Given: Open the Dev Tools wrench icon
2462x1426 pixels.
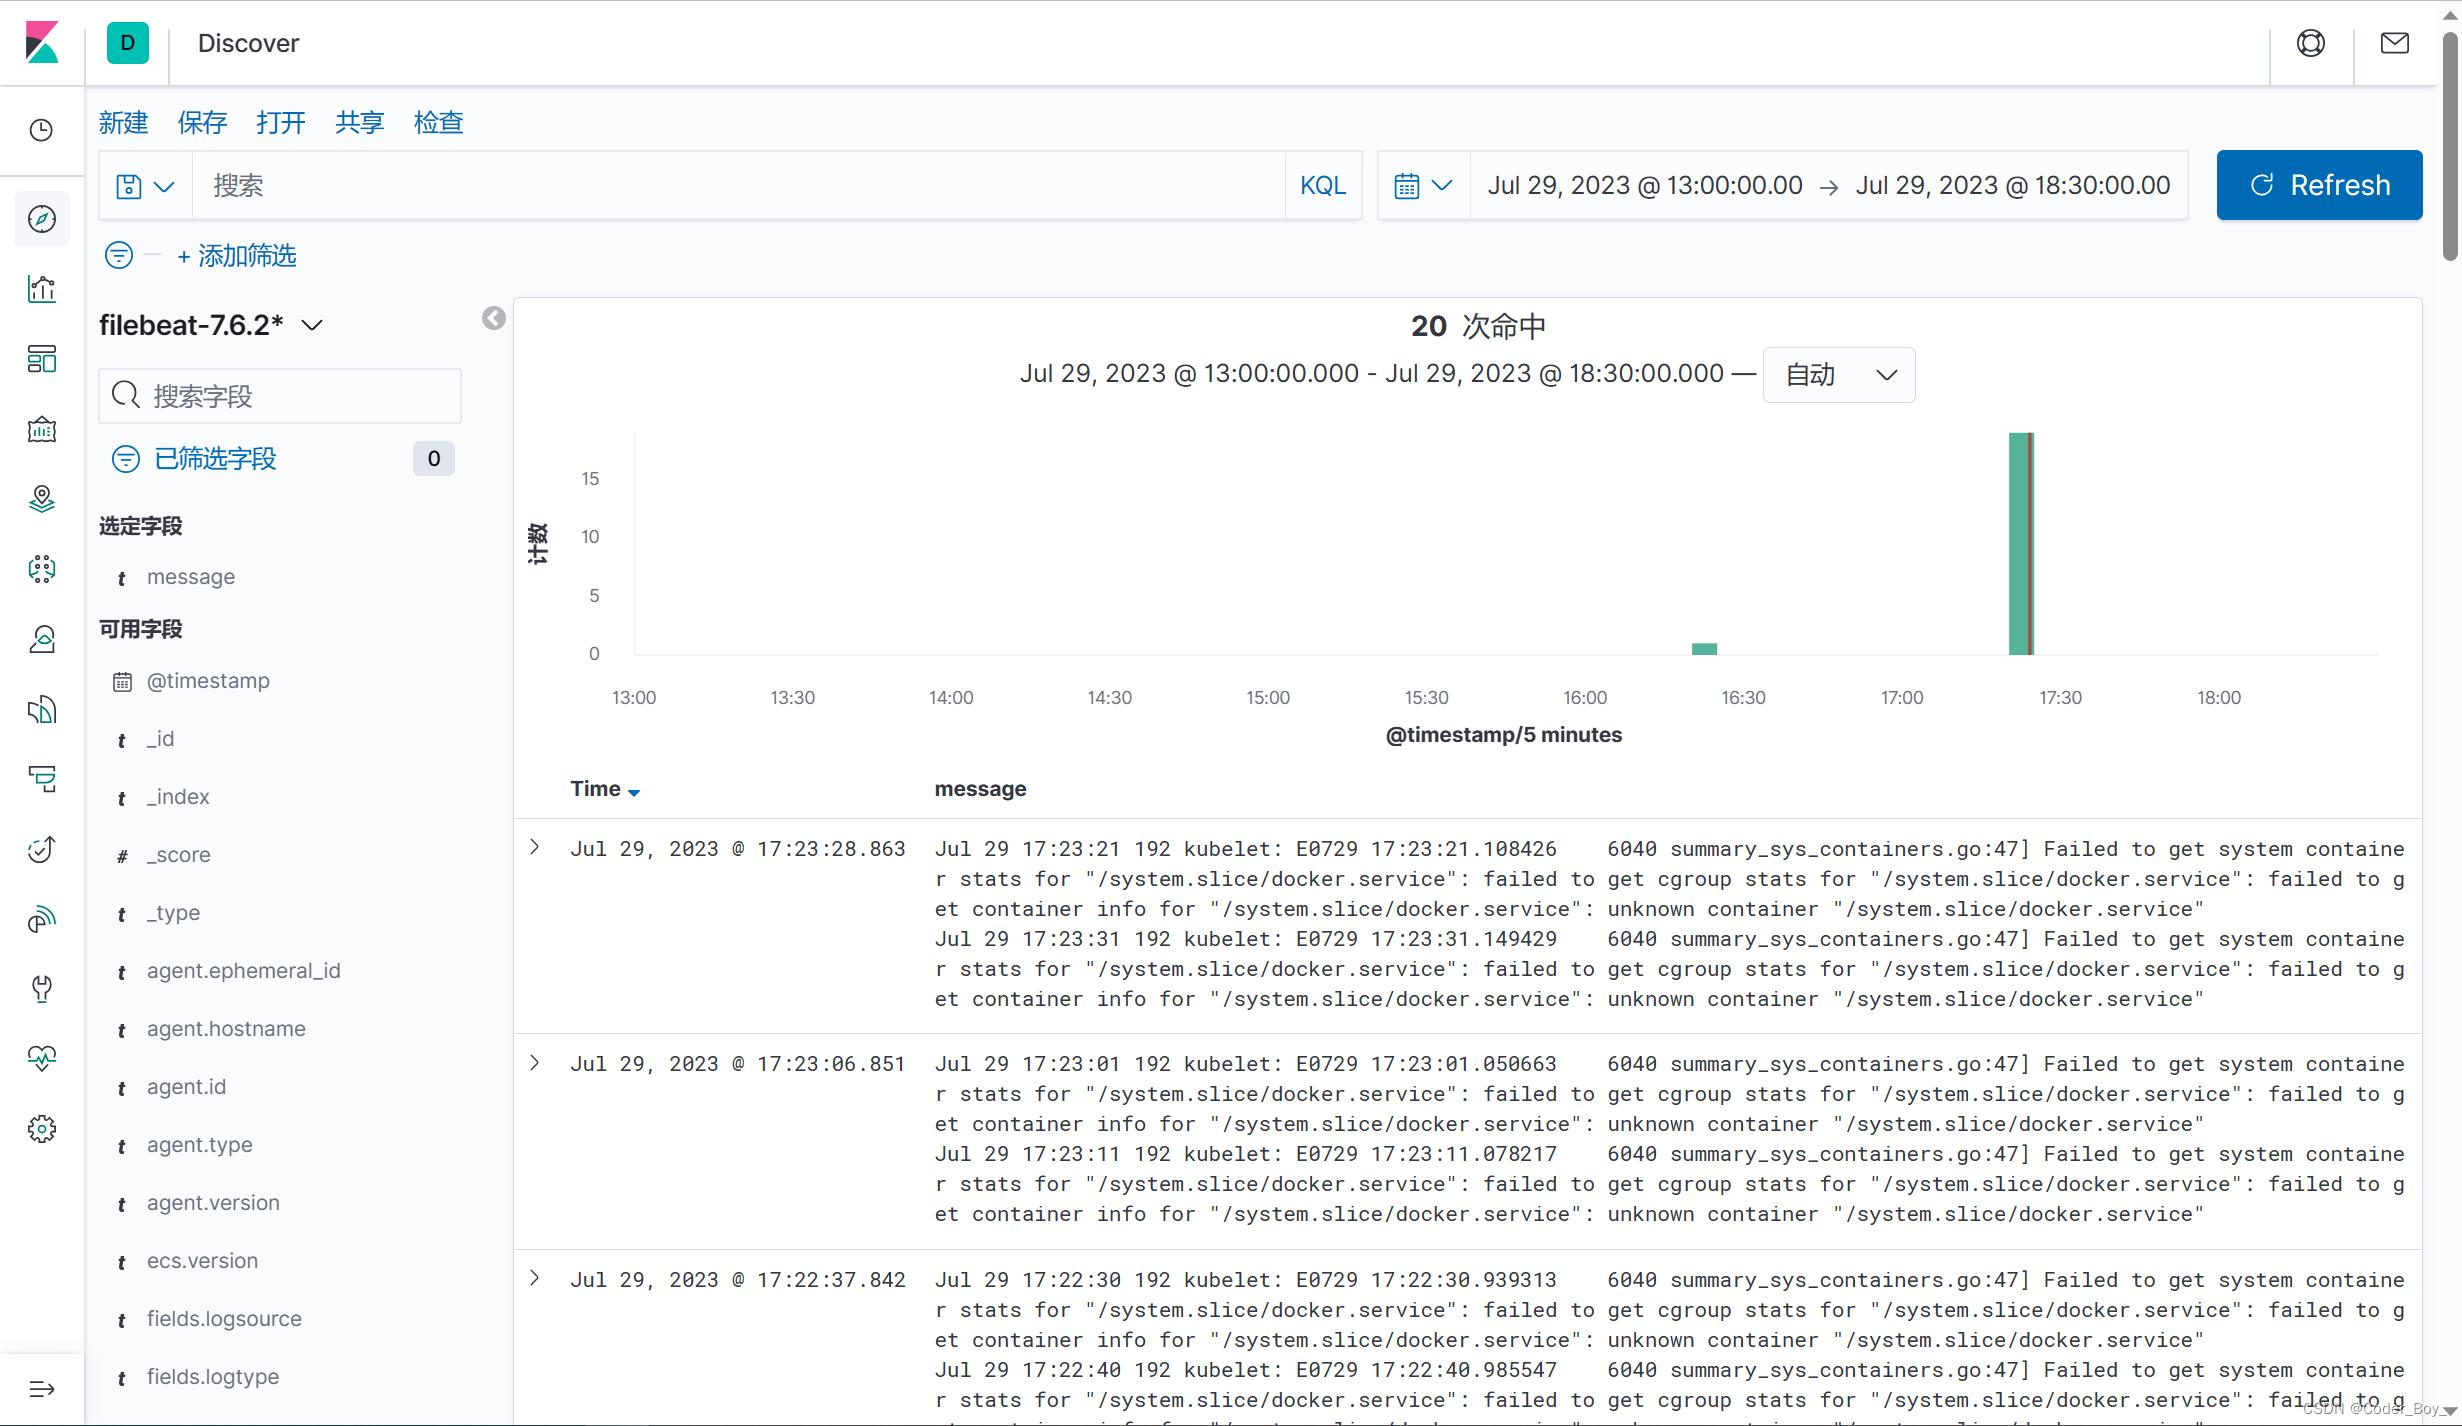Looking at the screenshot, I should (x=42, y=989).
